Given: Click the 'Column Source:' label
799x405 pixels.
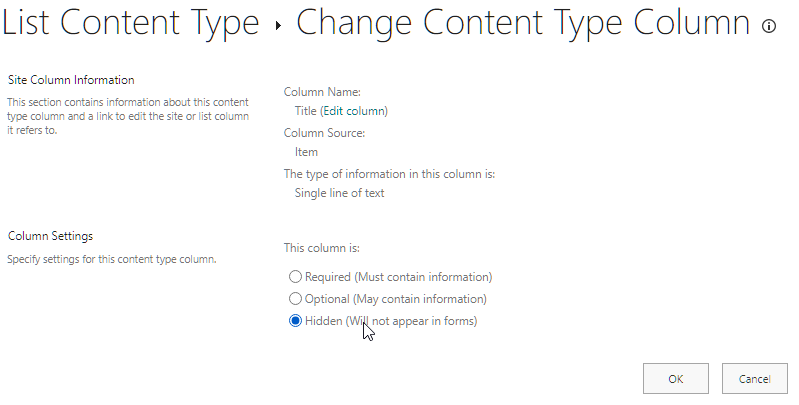Looking at the screenshot, I should [325, 133].
